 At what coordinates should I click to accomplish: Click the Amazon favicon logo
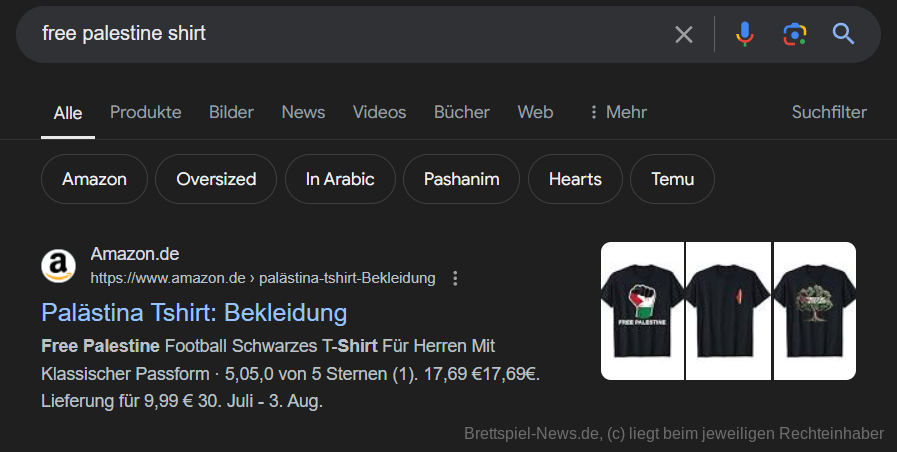coord(58,265)
